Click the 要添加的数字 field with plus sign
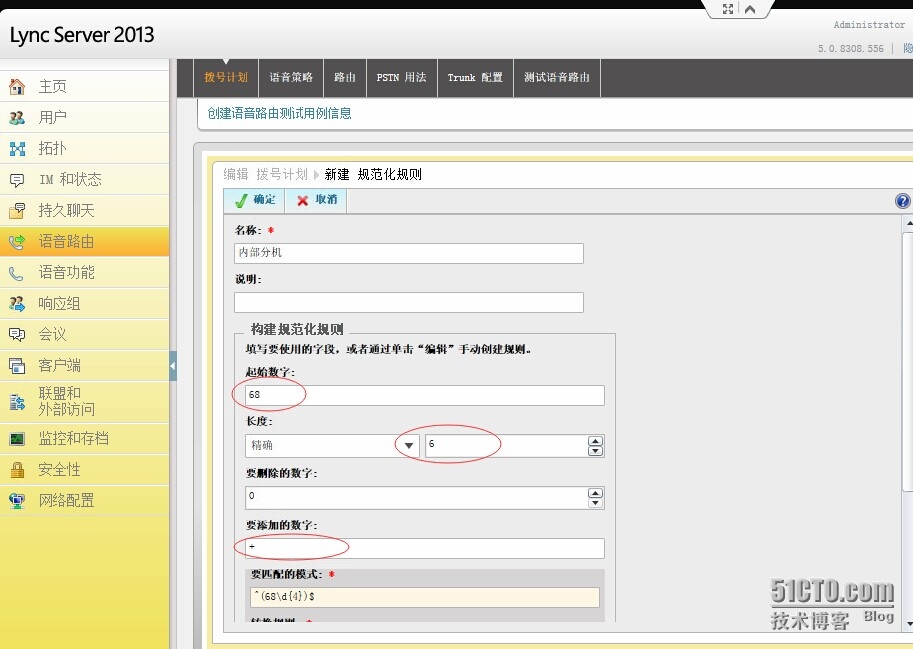Image resolution: width=913 pixels, height=649 pixels. (x=425, y=548)
